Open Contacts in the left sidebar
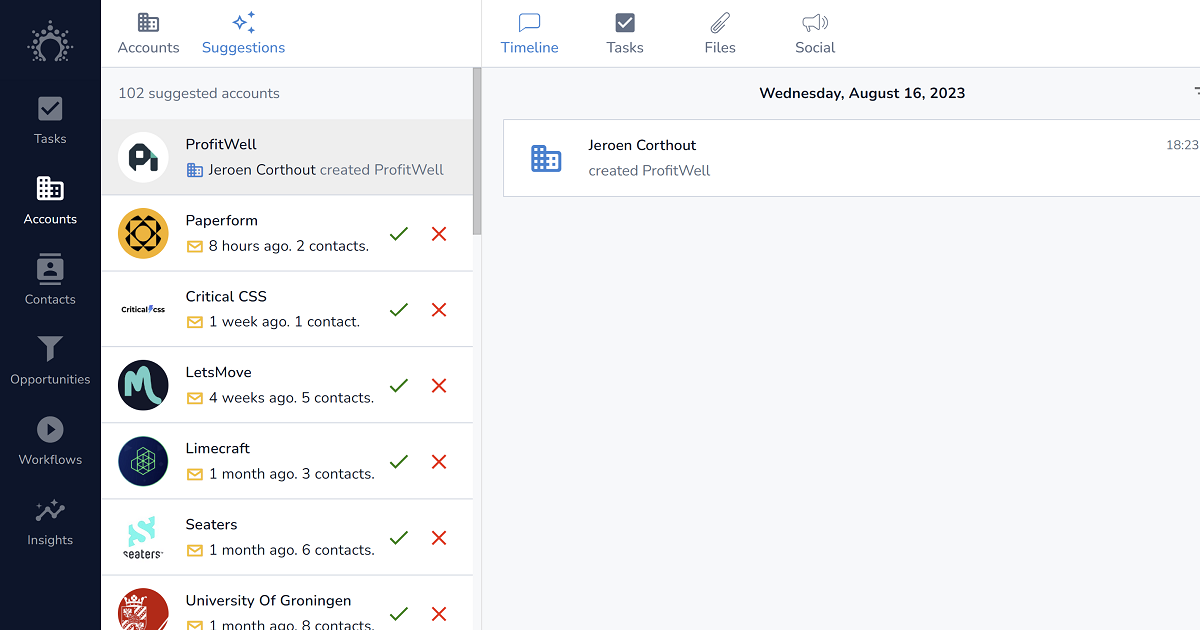This screenshot has width=1200, height=630. click(50, 280)
